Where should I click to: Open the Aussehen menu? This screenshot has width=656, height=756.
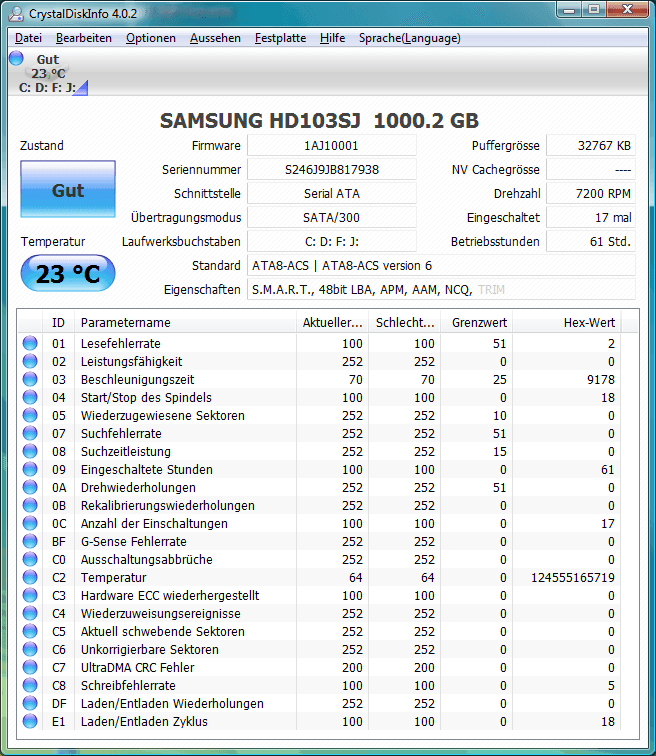click(215, 38)
